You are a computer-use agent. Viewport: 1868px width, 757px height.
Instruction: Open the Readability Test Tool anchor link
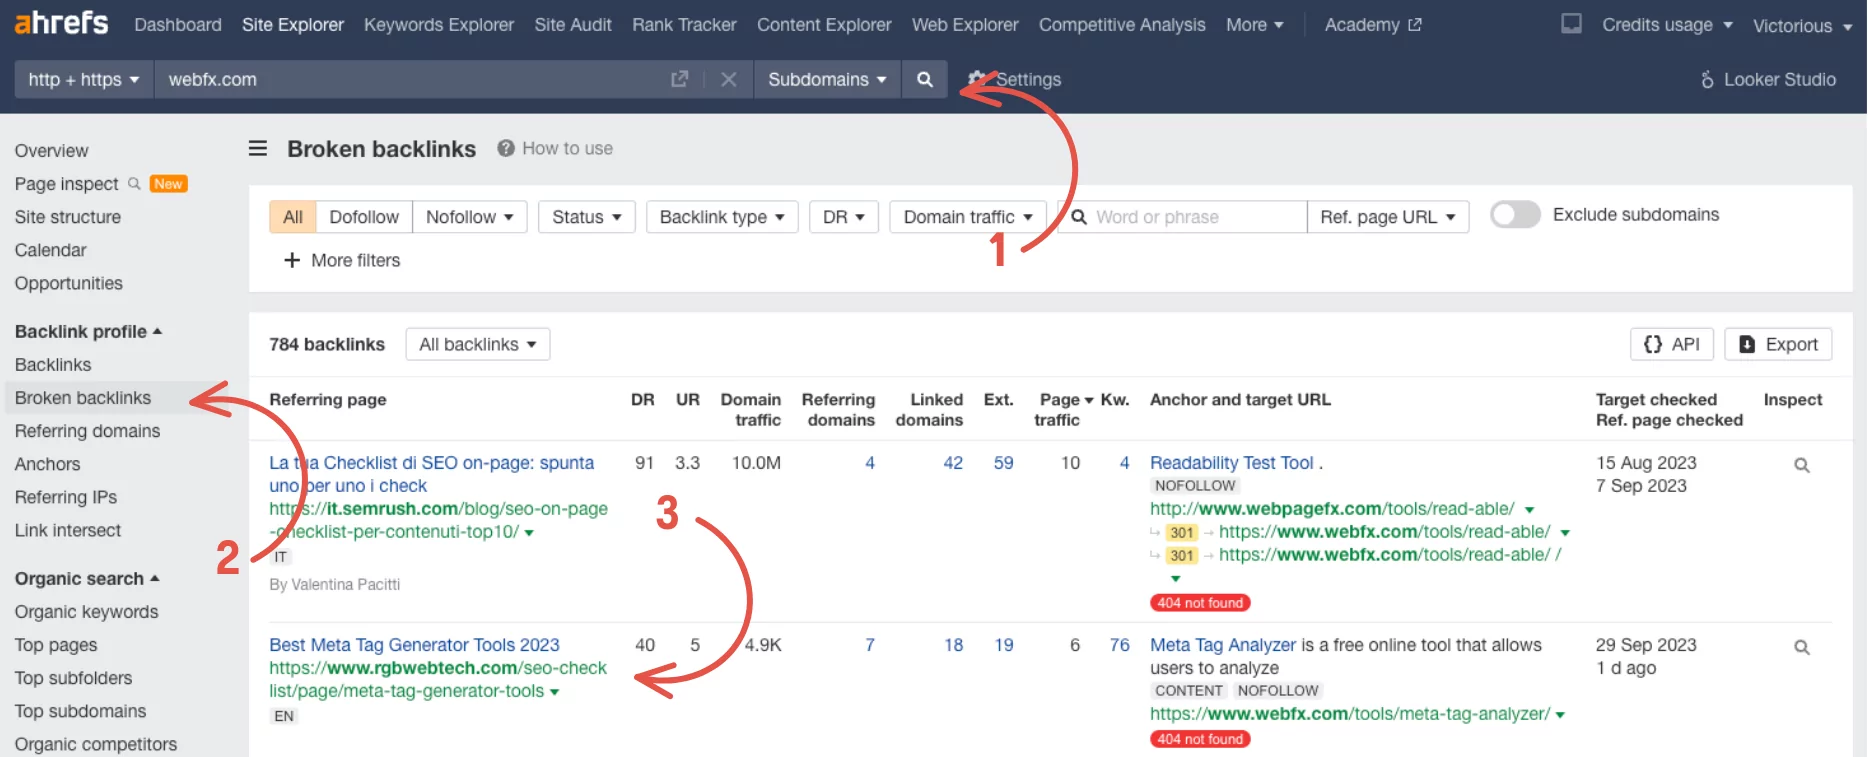(x=1231, y=463)
